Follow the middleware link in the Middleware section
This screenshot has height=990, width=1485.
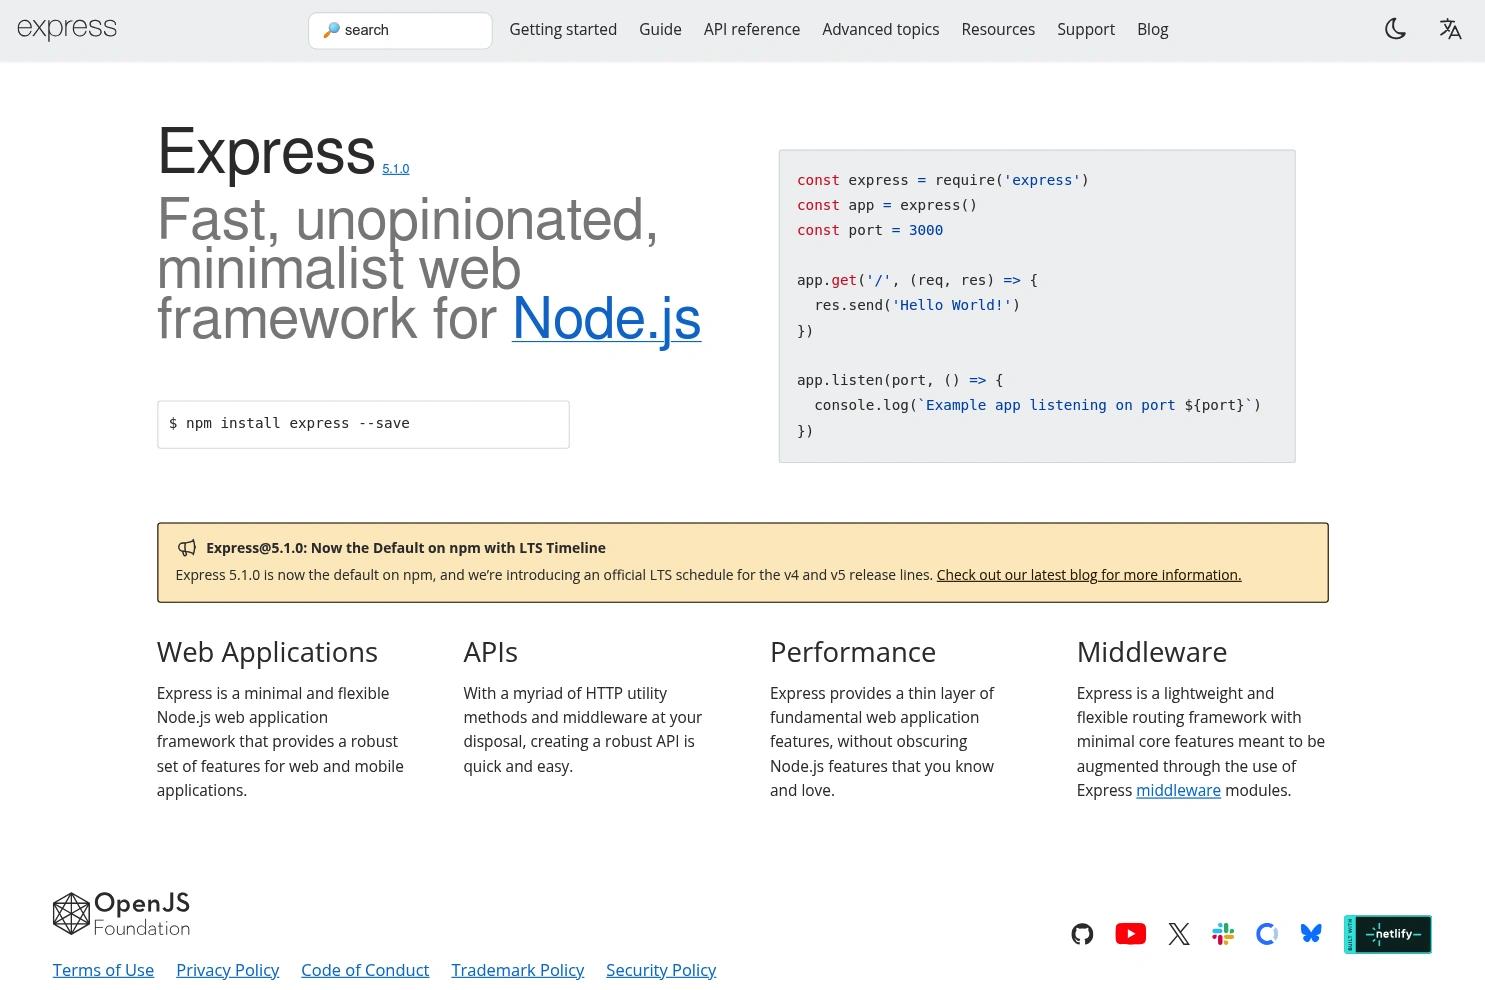(x=1178, y=790)
